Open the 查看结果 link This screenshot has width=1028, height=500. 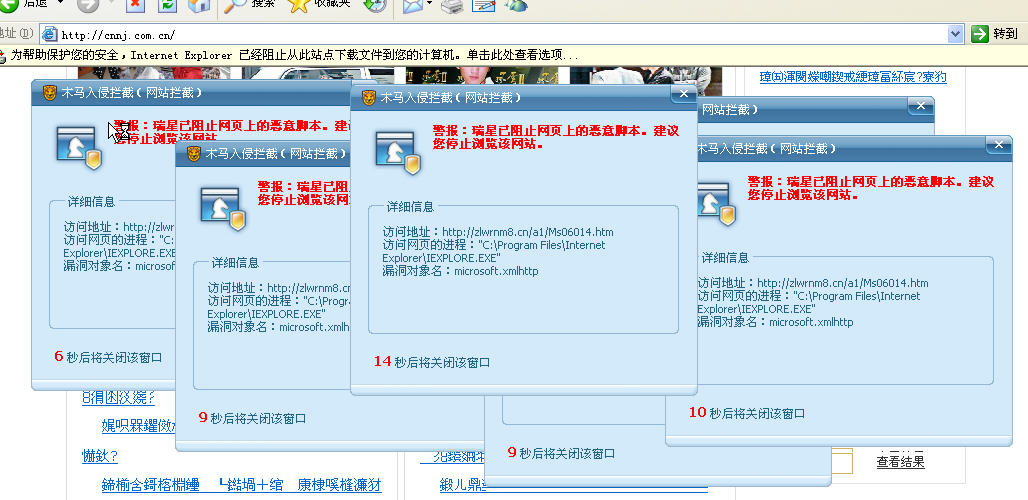(900, 462)
